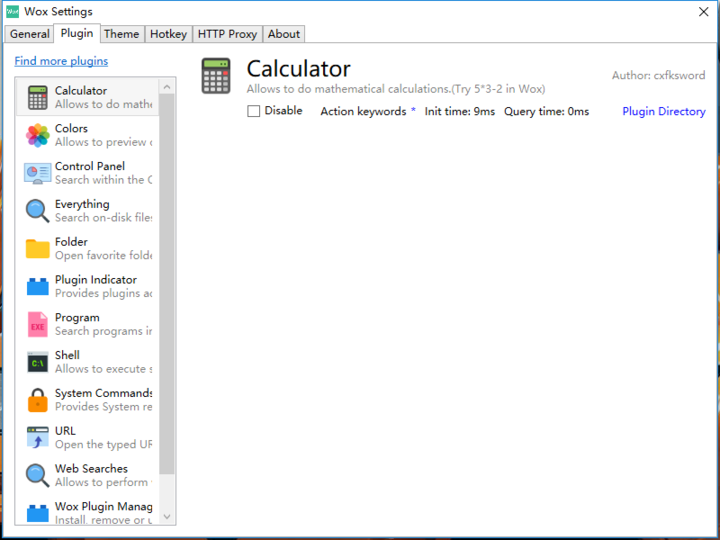
Task: Select the URL browser arrow icon
Action: pos(38,438)
